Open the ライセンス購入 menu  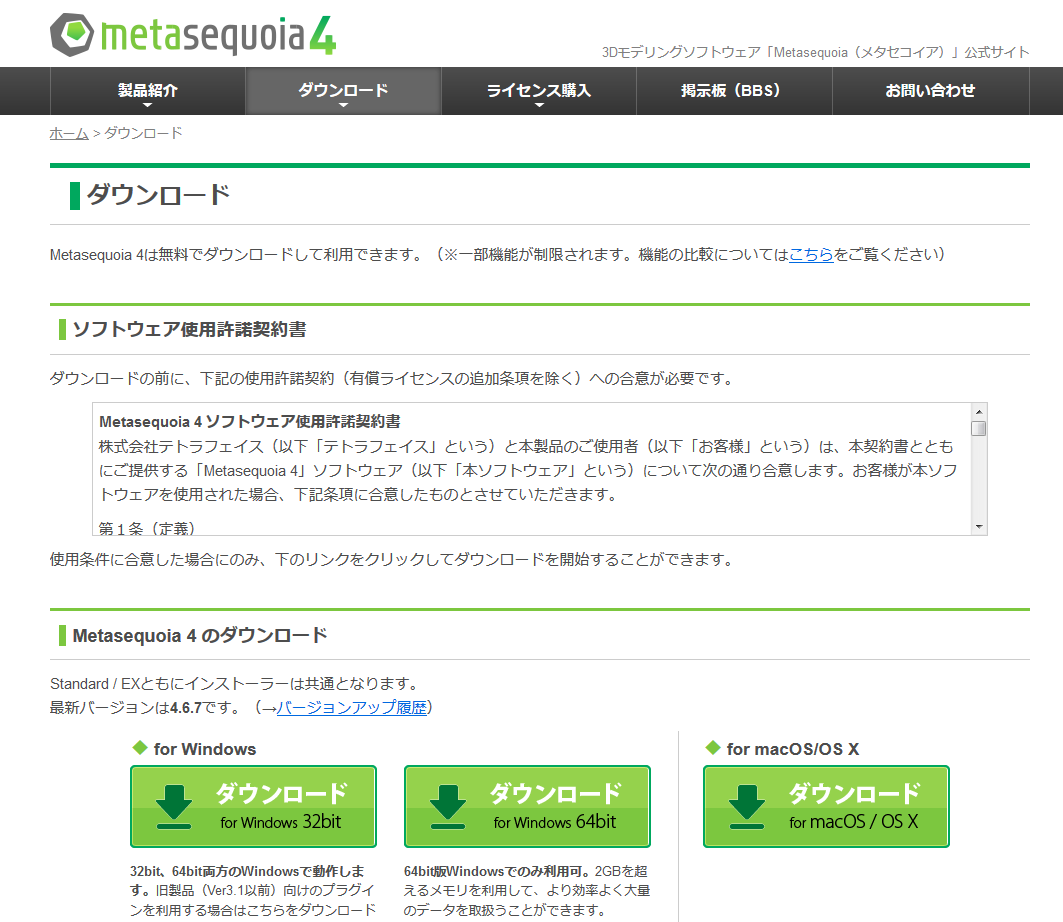(539, 91)
